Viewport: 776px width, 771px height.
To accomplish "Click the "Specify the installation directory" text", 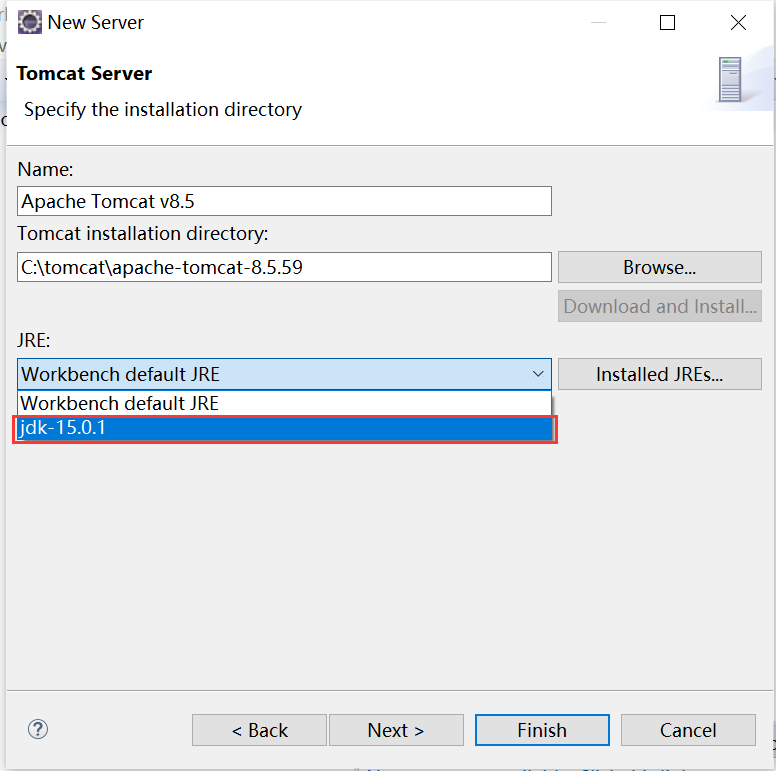I will [x=163, y=109].
